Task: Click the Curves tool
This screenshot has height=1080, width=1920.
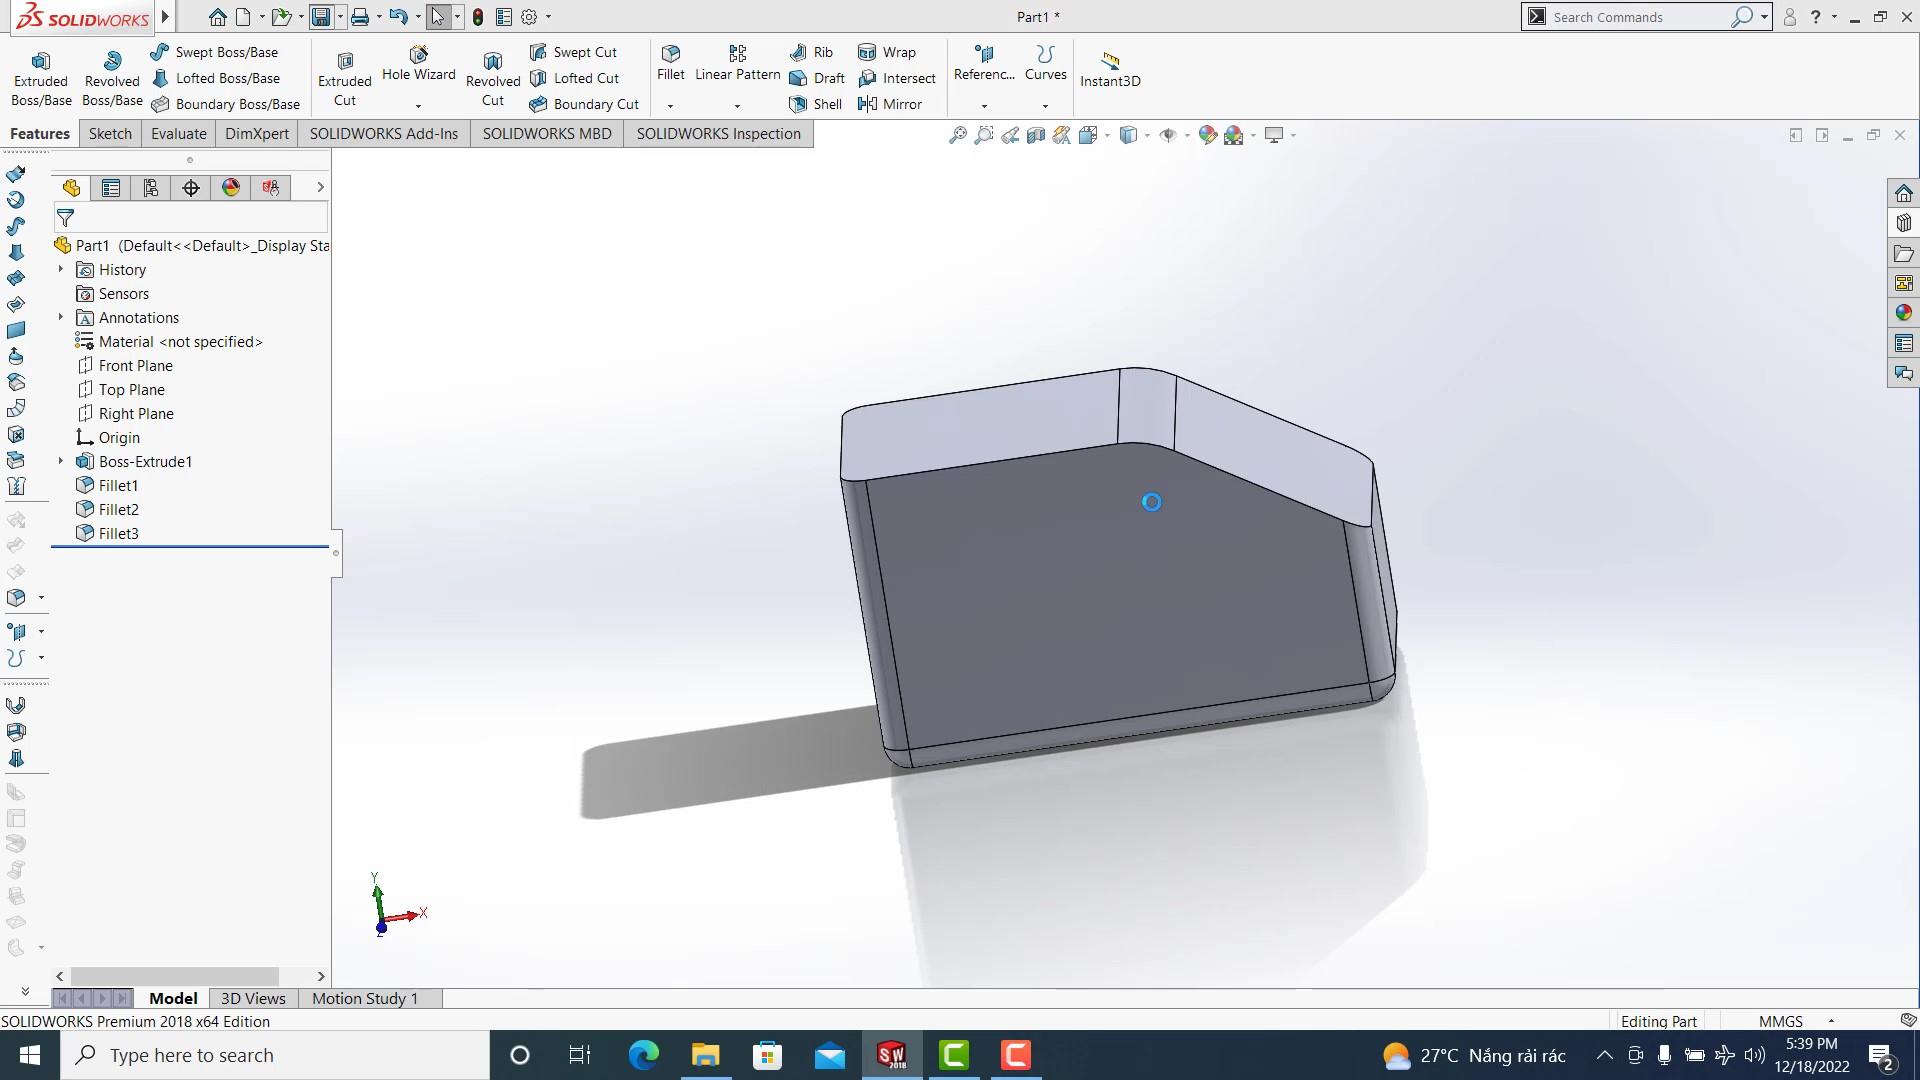Action: [x=1045, y=63]
